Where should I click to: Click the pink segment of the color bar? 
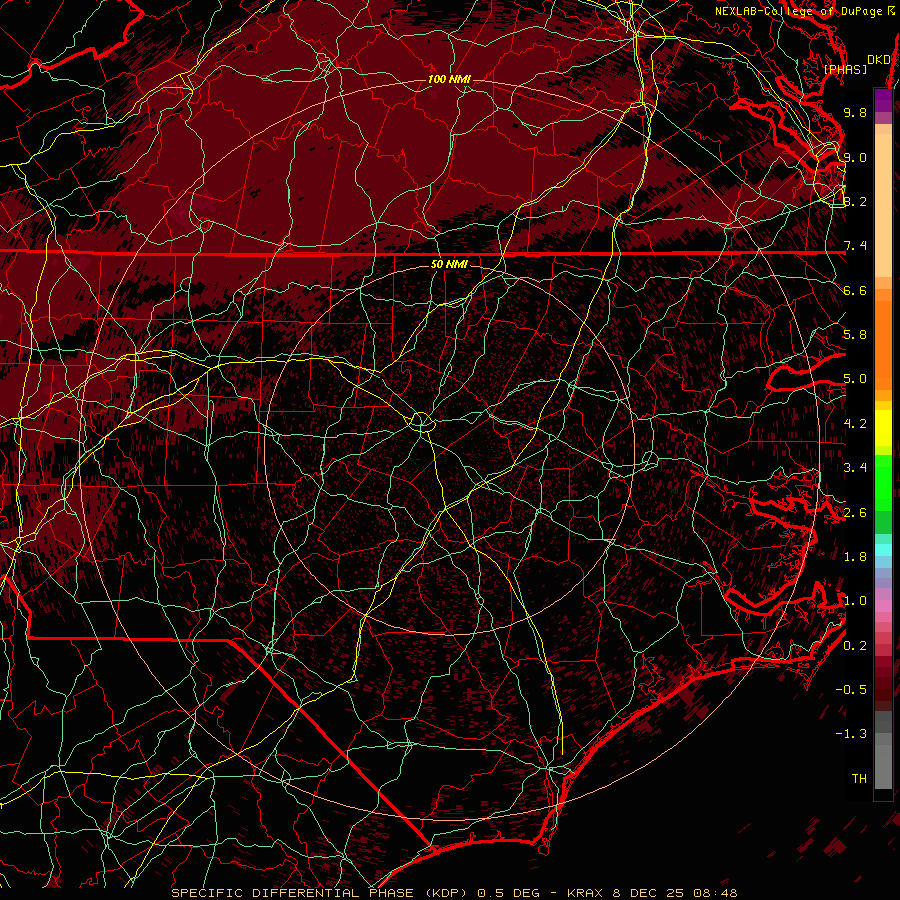(x=883, y=606)
